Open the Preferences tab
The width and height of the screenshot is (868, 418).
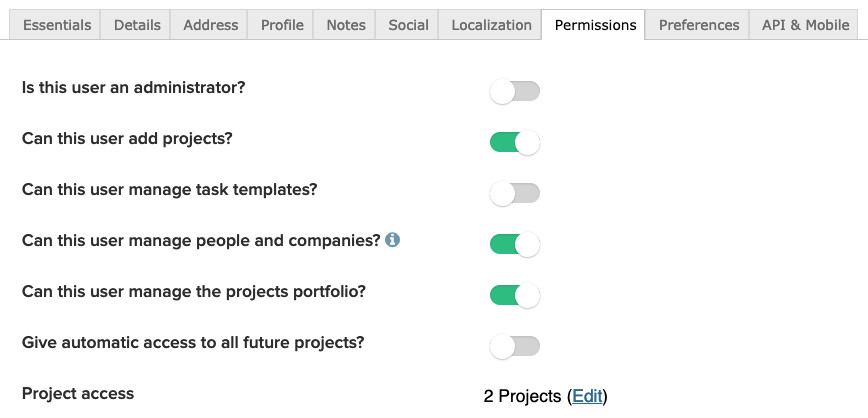click(699, 25)
